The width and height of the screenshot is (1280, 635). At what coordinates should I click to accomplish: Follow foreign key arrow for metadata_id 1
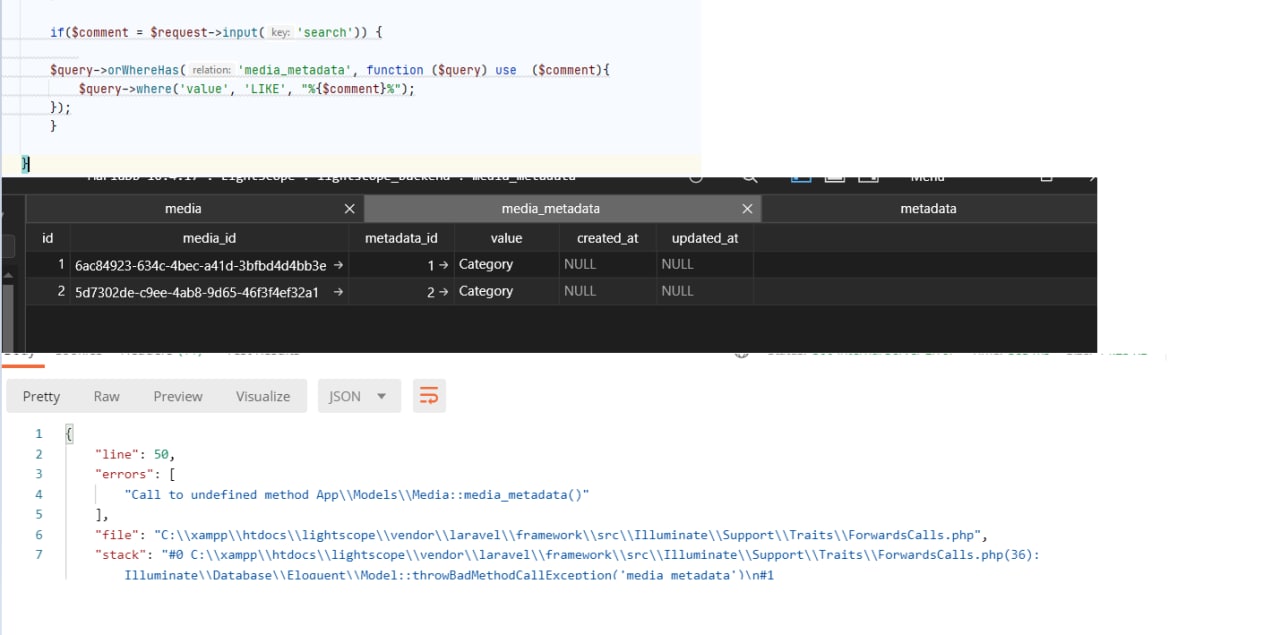point(443,265)
